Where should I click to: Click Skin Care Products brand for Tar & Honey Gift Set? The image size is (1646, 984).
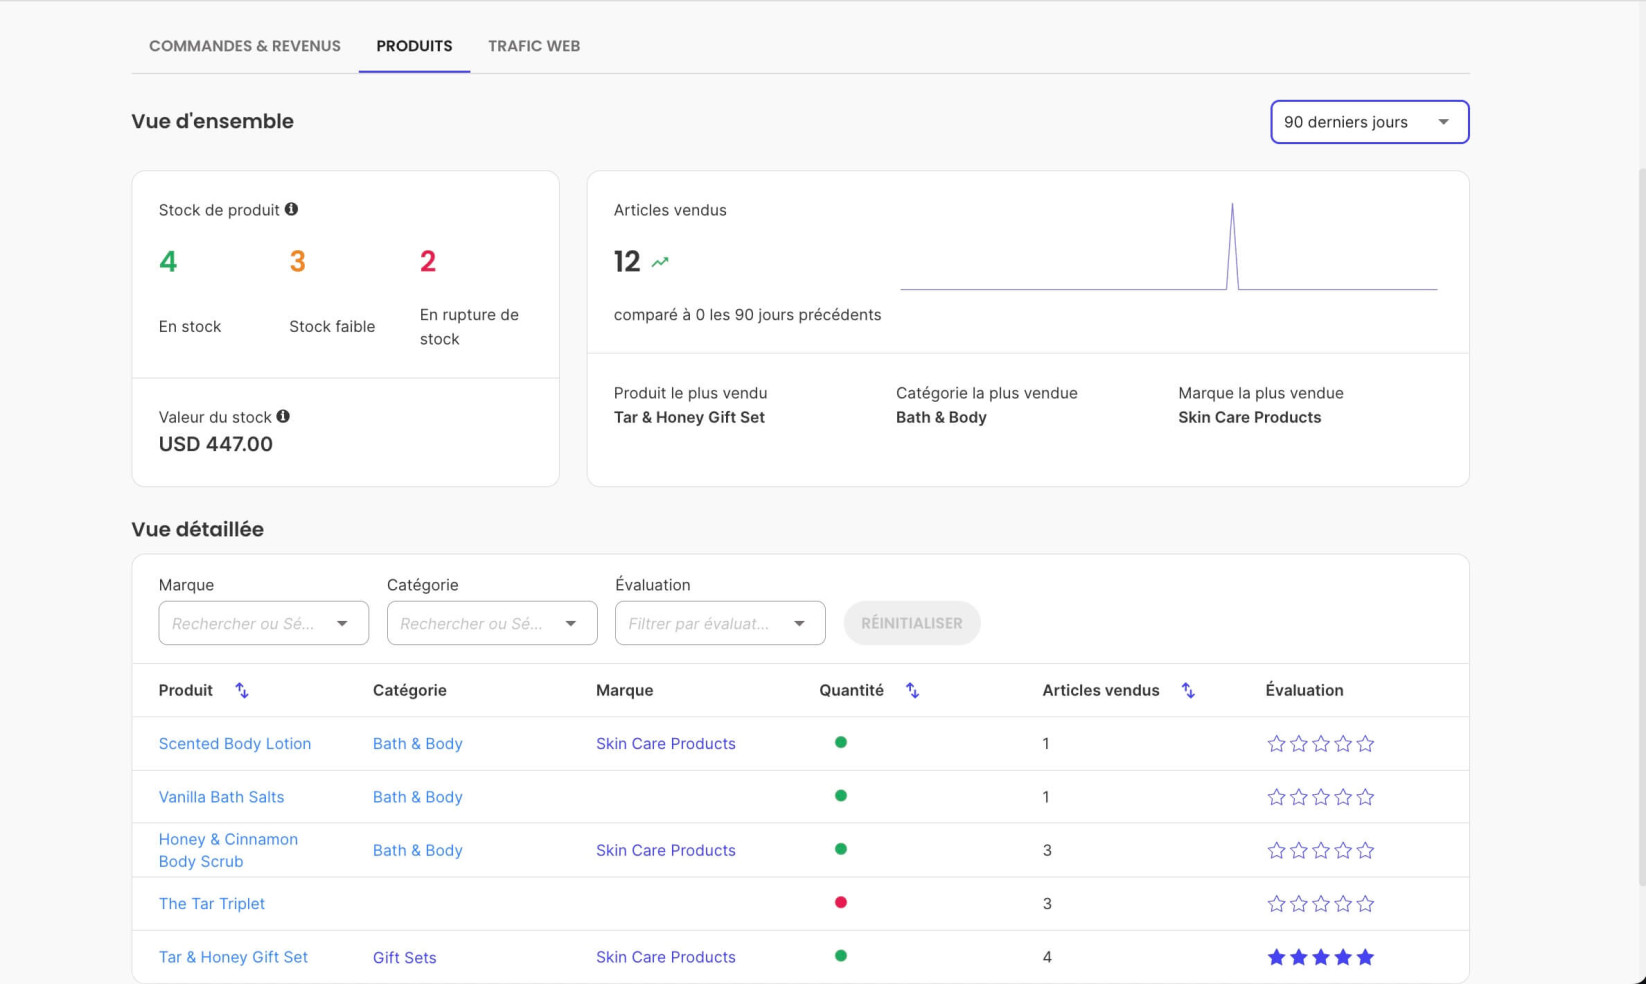pos(666,957)
